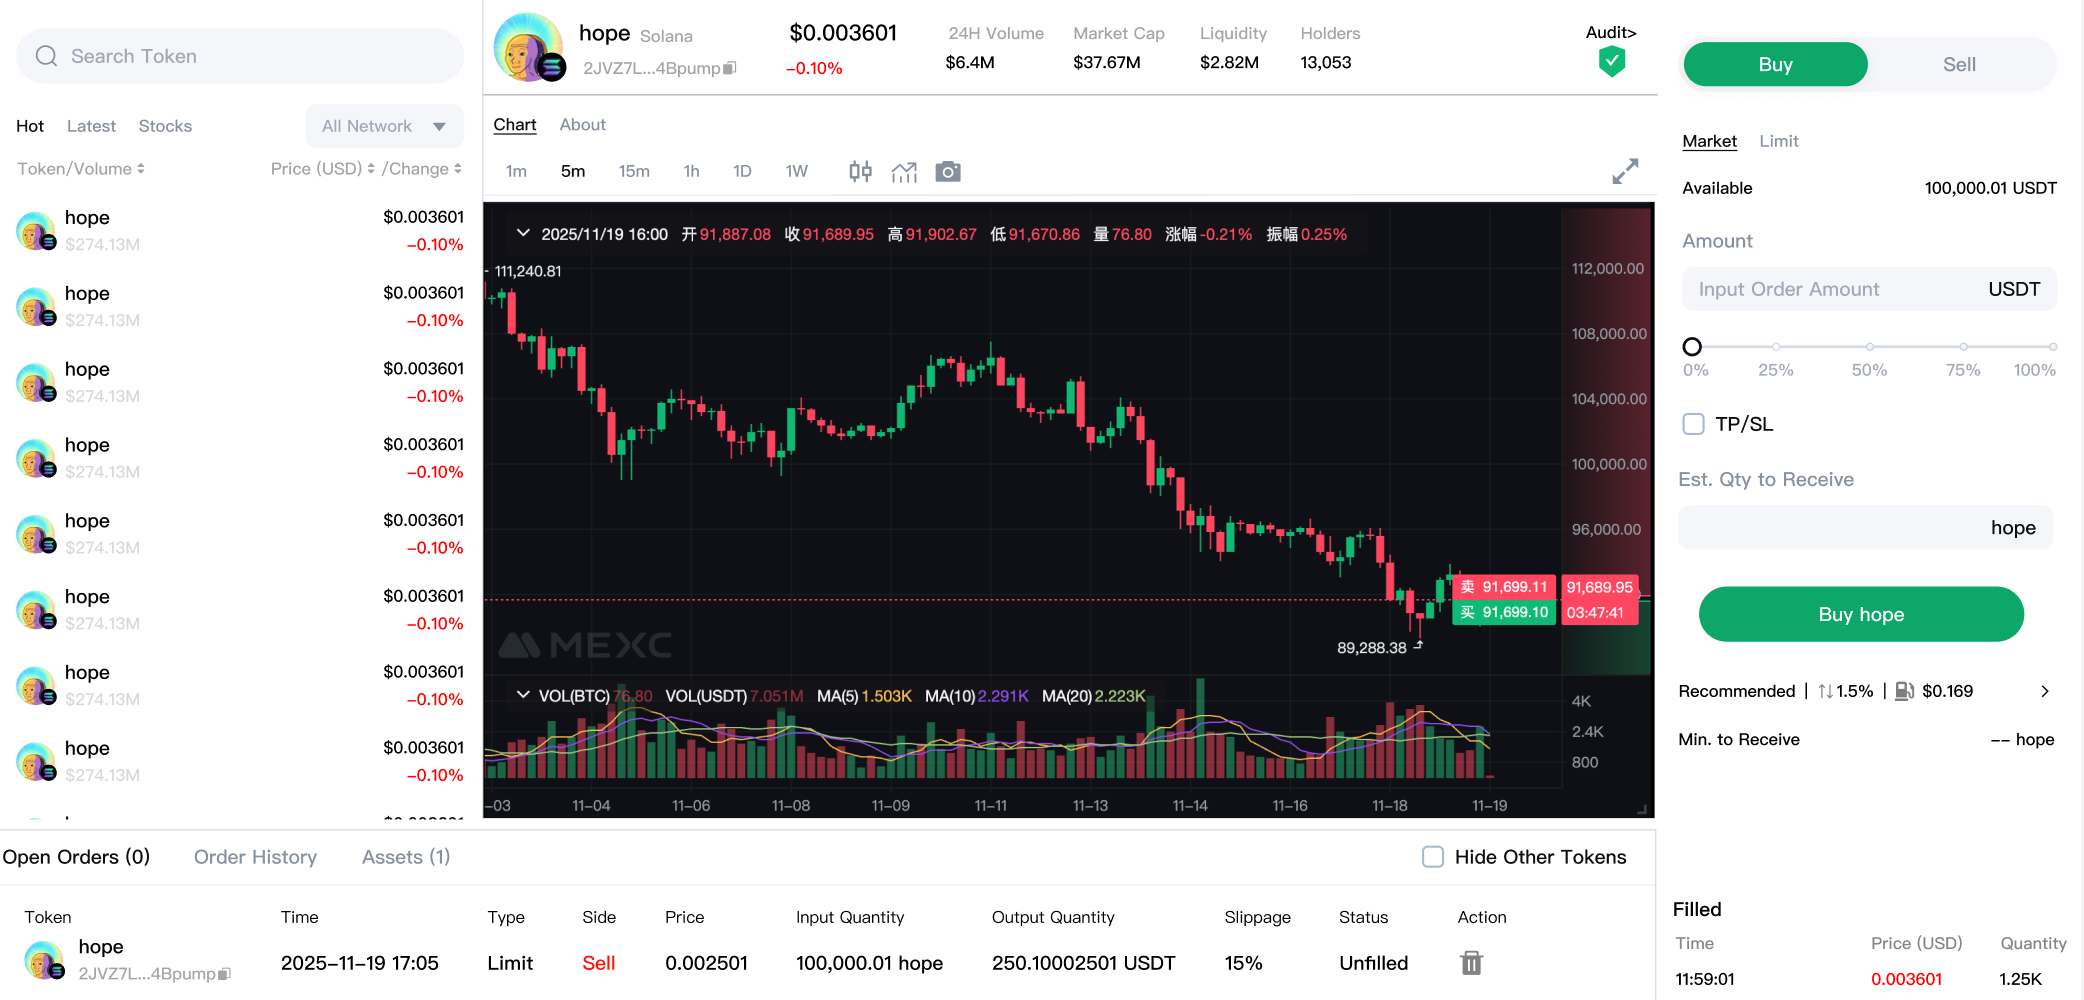Expand the chart to fullscreen

pos(1625,171)
